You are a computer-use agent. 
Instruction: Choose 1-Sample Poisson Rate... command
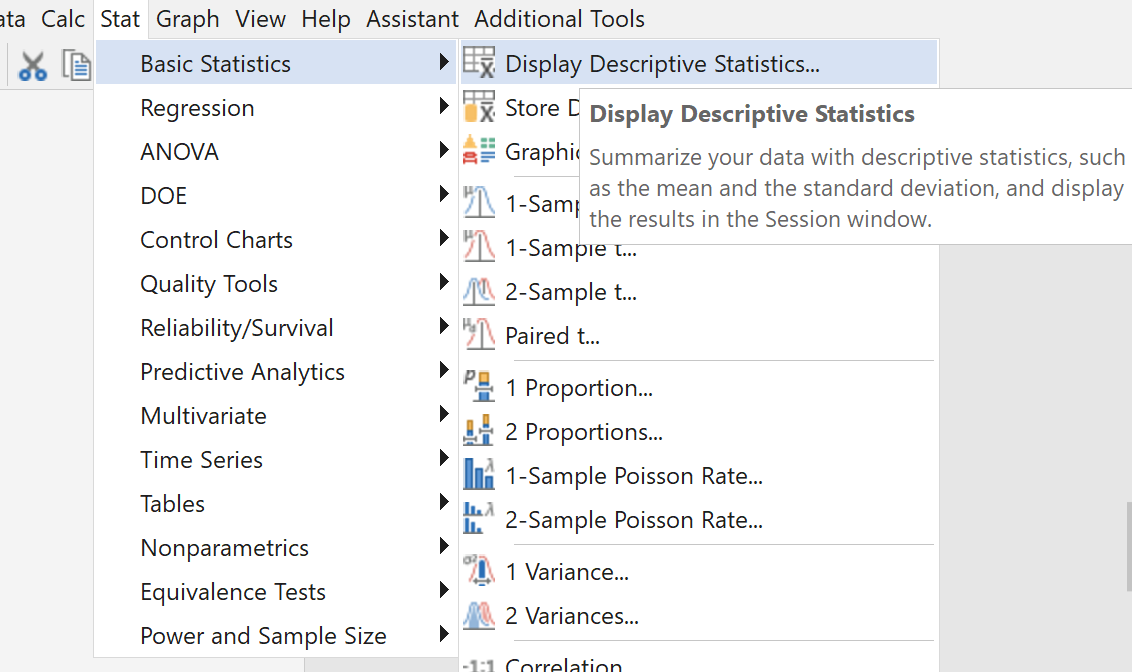tap(699, 476)
